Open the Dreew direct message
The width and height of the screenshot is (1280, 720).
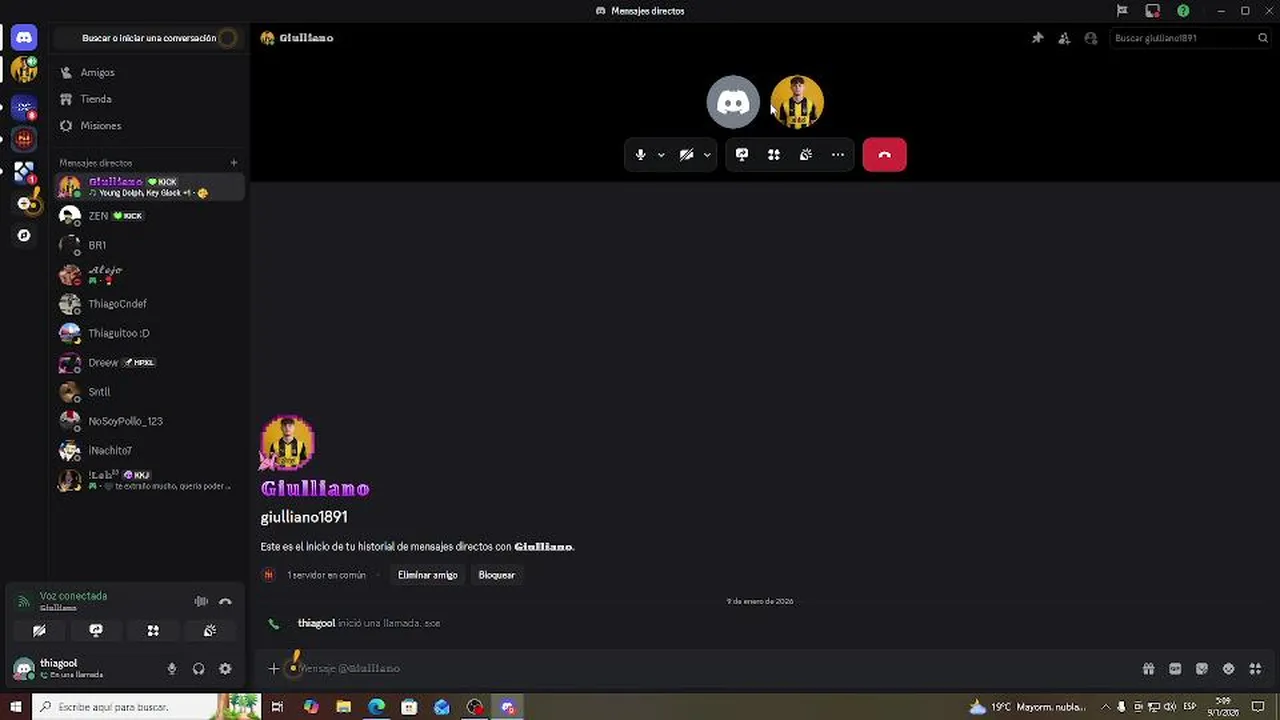[x=150, y=363]
